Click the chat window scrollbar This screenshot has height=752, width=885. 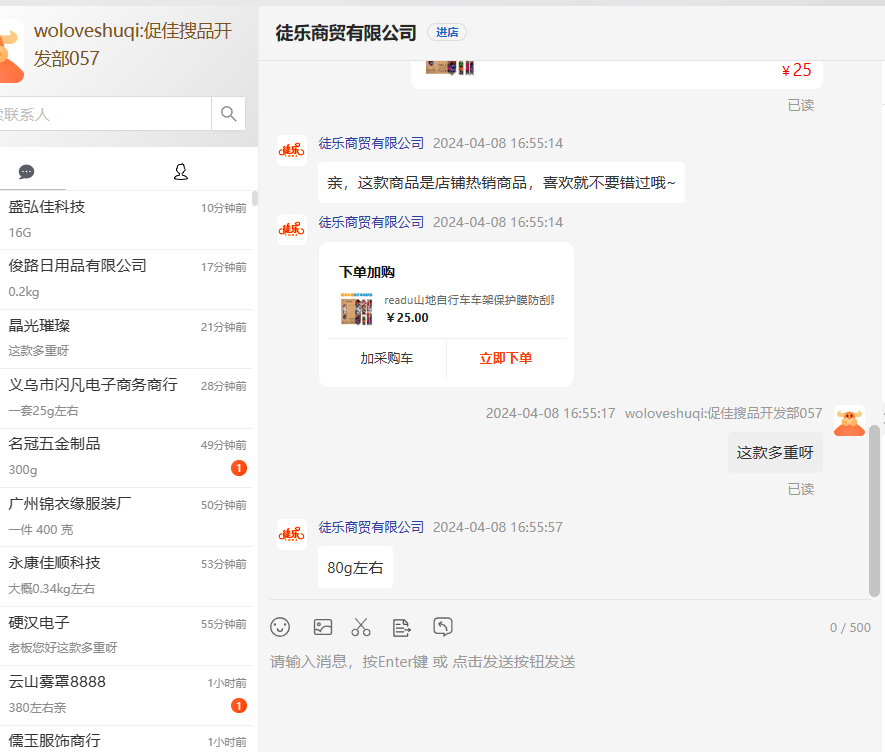tap(875, 510)
